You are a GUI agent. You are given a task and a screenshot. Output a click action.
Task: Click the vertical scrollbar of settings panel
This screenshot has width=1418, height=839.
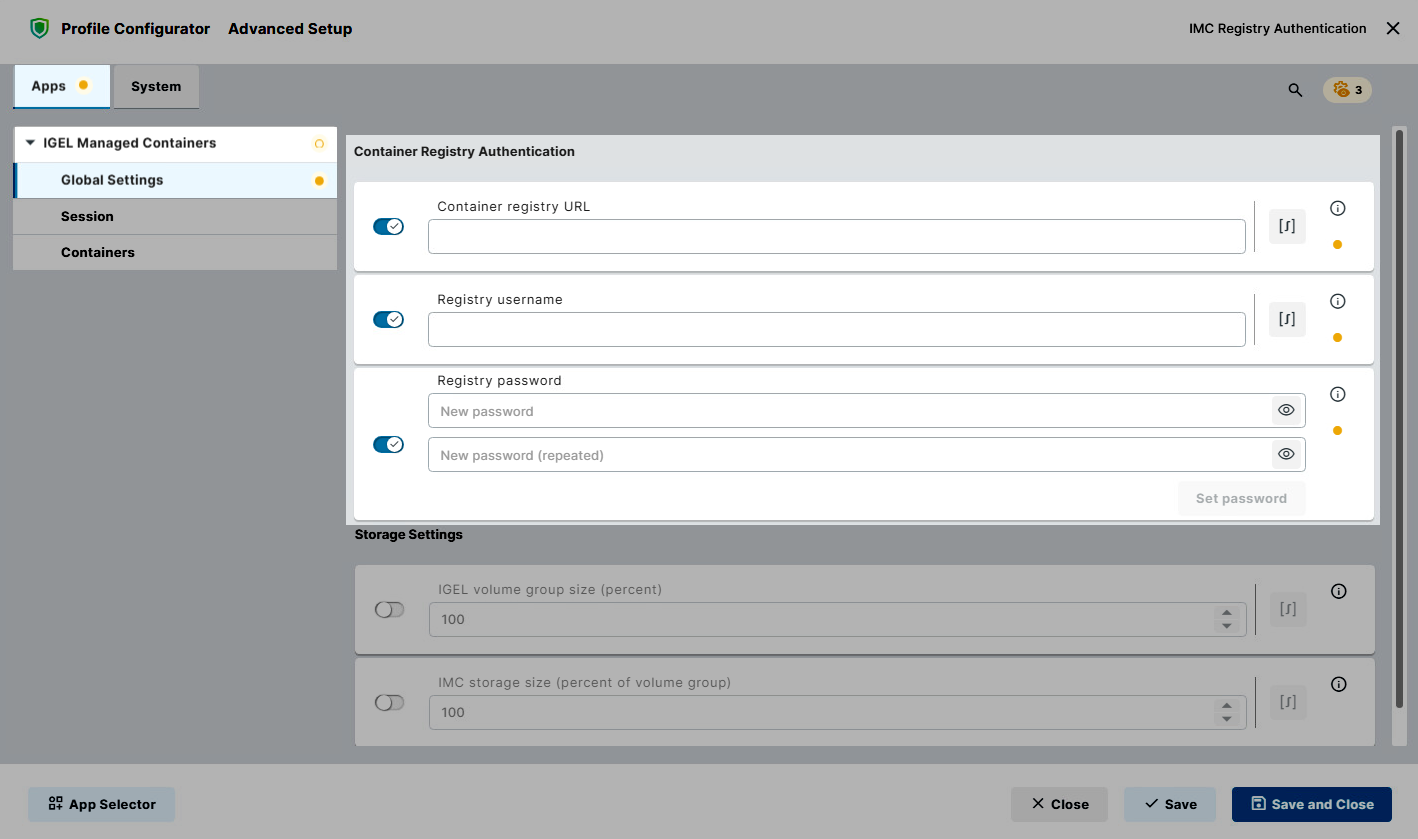[x=1399, y=420]
